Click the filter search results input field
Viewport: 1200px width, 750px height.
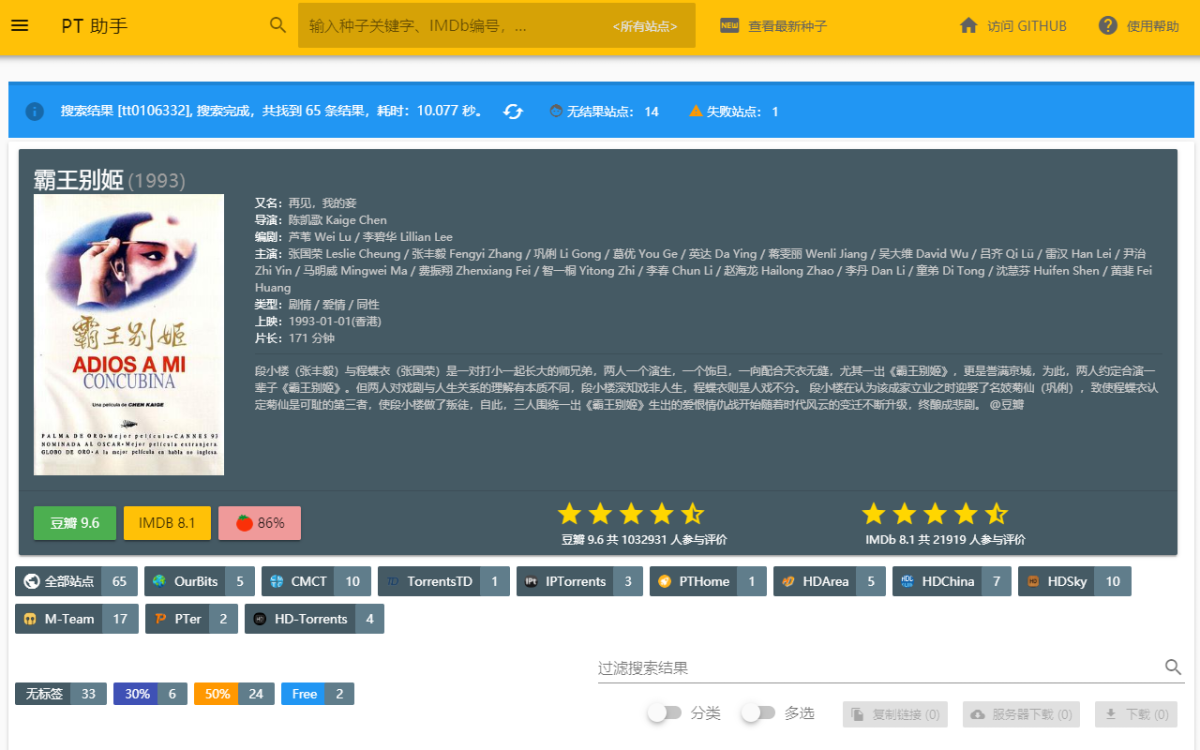pos(875,668)
